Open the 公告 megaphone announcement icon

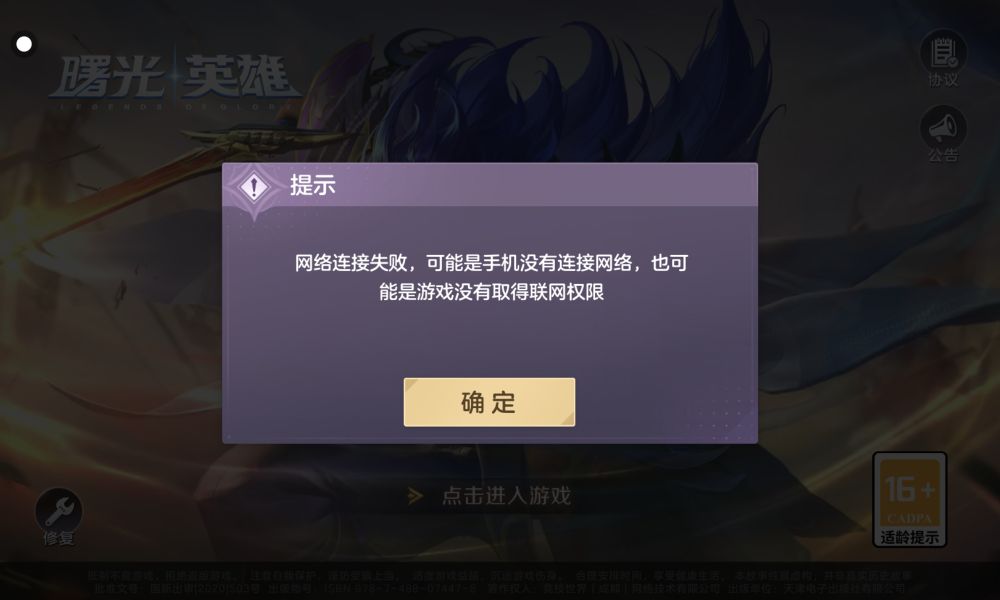[943, 128]
